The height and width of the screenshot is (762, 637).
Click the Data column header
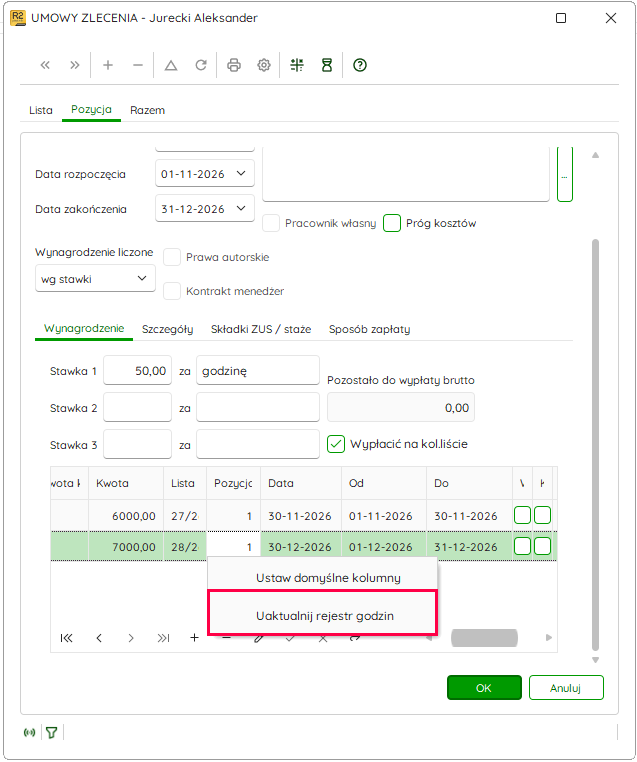click(x=301, y=483)
